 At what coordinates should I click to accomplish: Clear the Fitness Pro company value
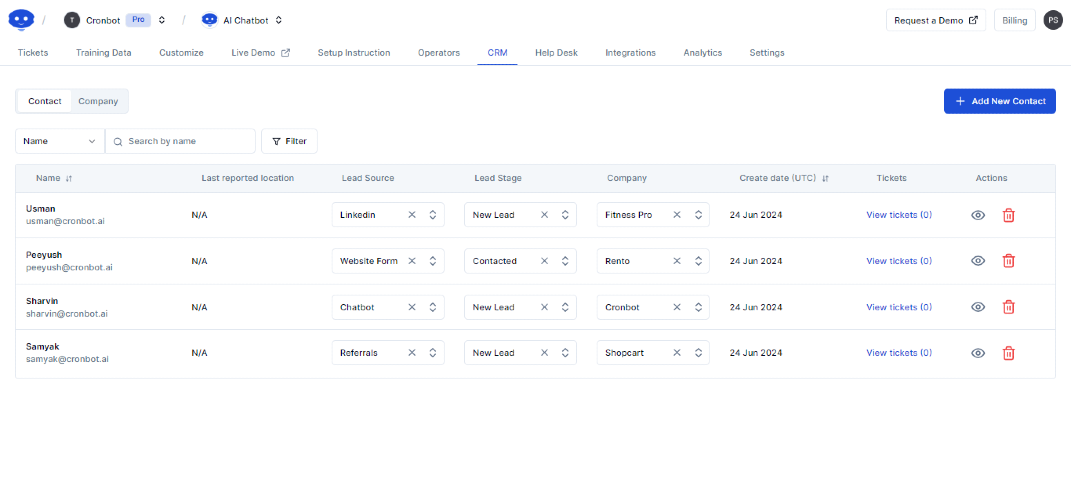[x=677, y=214]
